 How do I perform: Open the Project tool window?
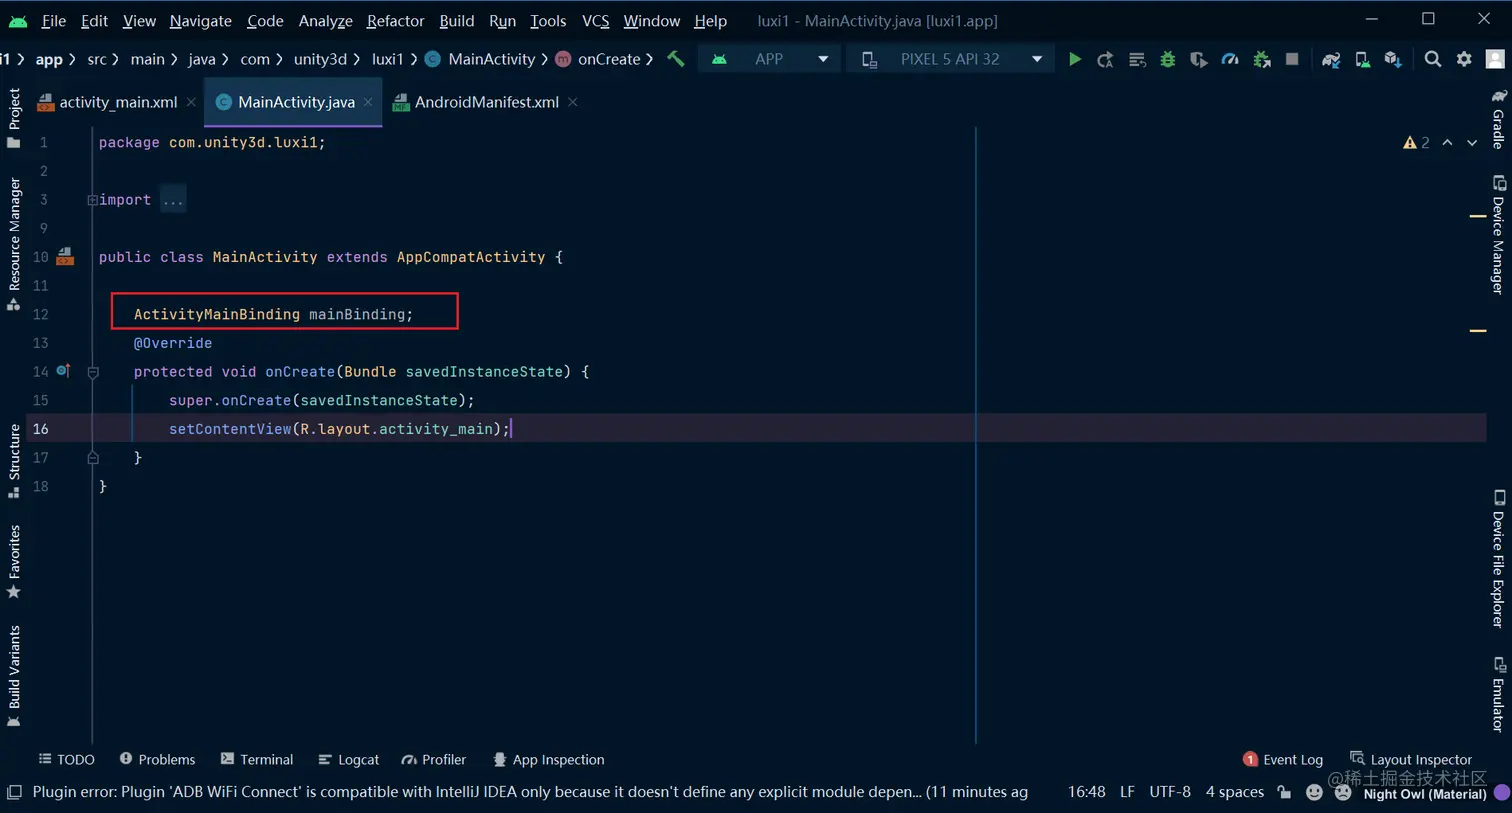pos(14,118)
